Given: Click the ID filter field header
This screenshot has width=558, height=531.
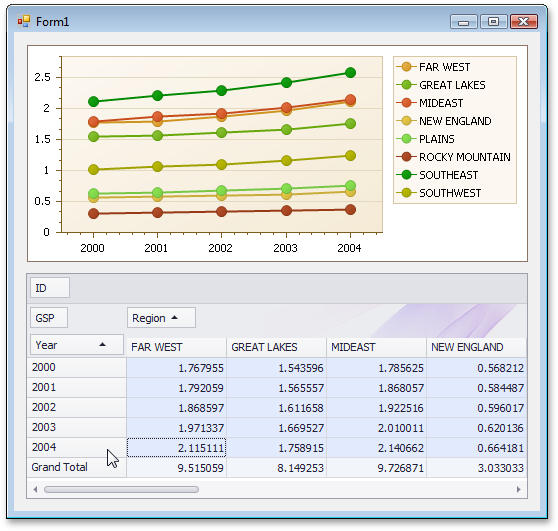Looking at the screenshot, I should click(50, 288).
